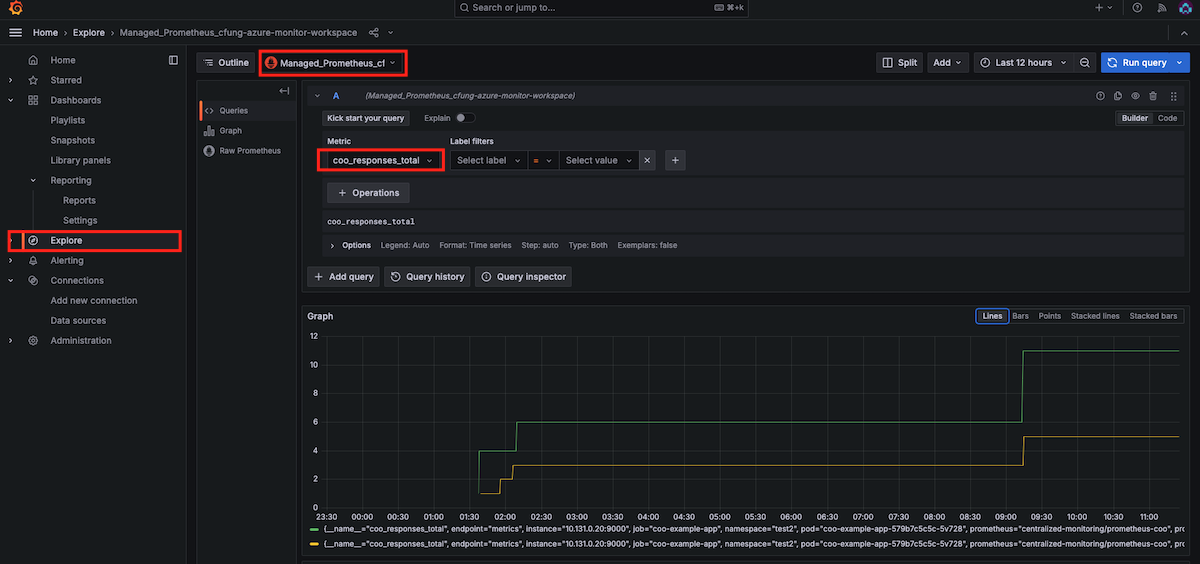The image size is (1200, 564).
Task: Duplicate query A with copy icon
Action: 1118,96
